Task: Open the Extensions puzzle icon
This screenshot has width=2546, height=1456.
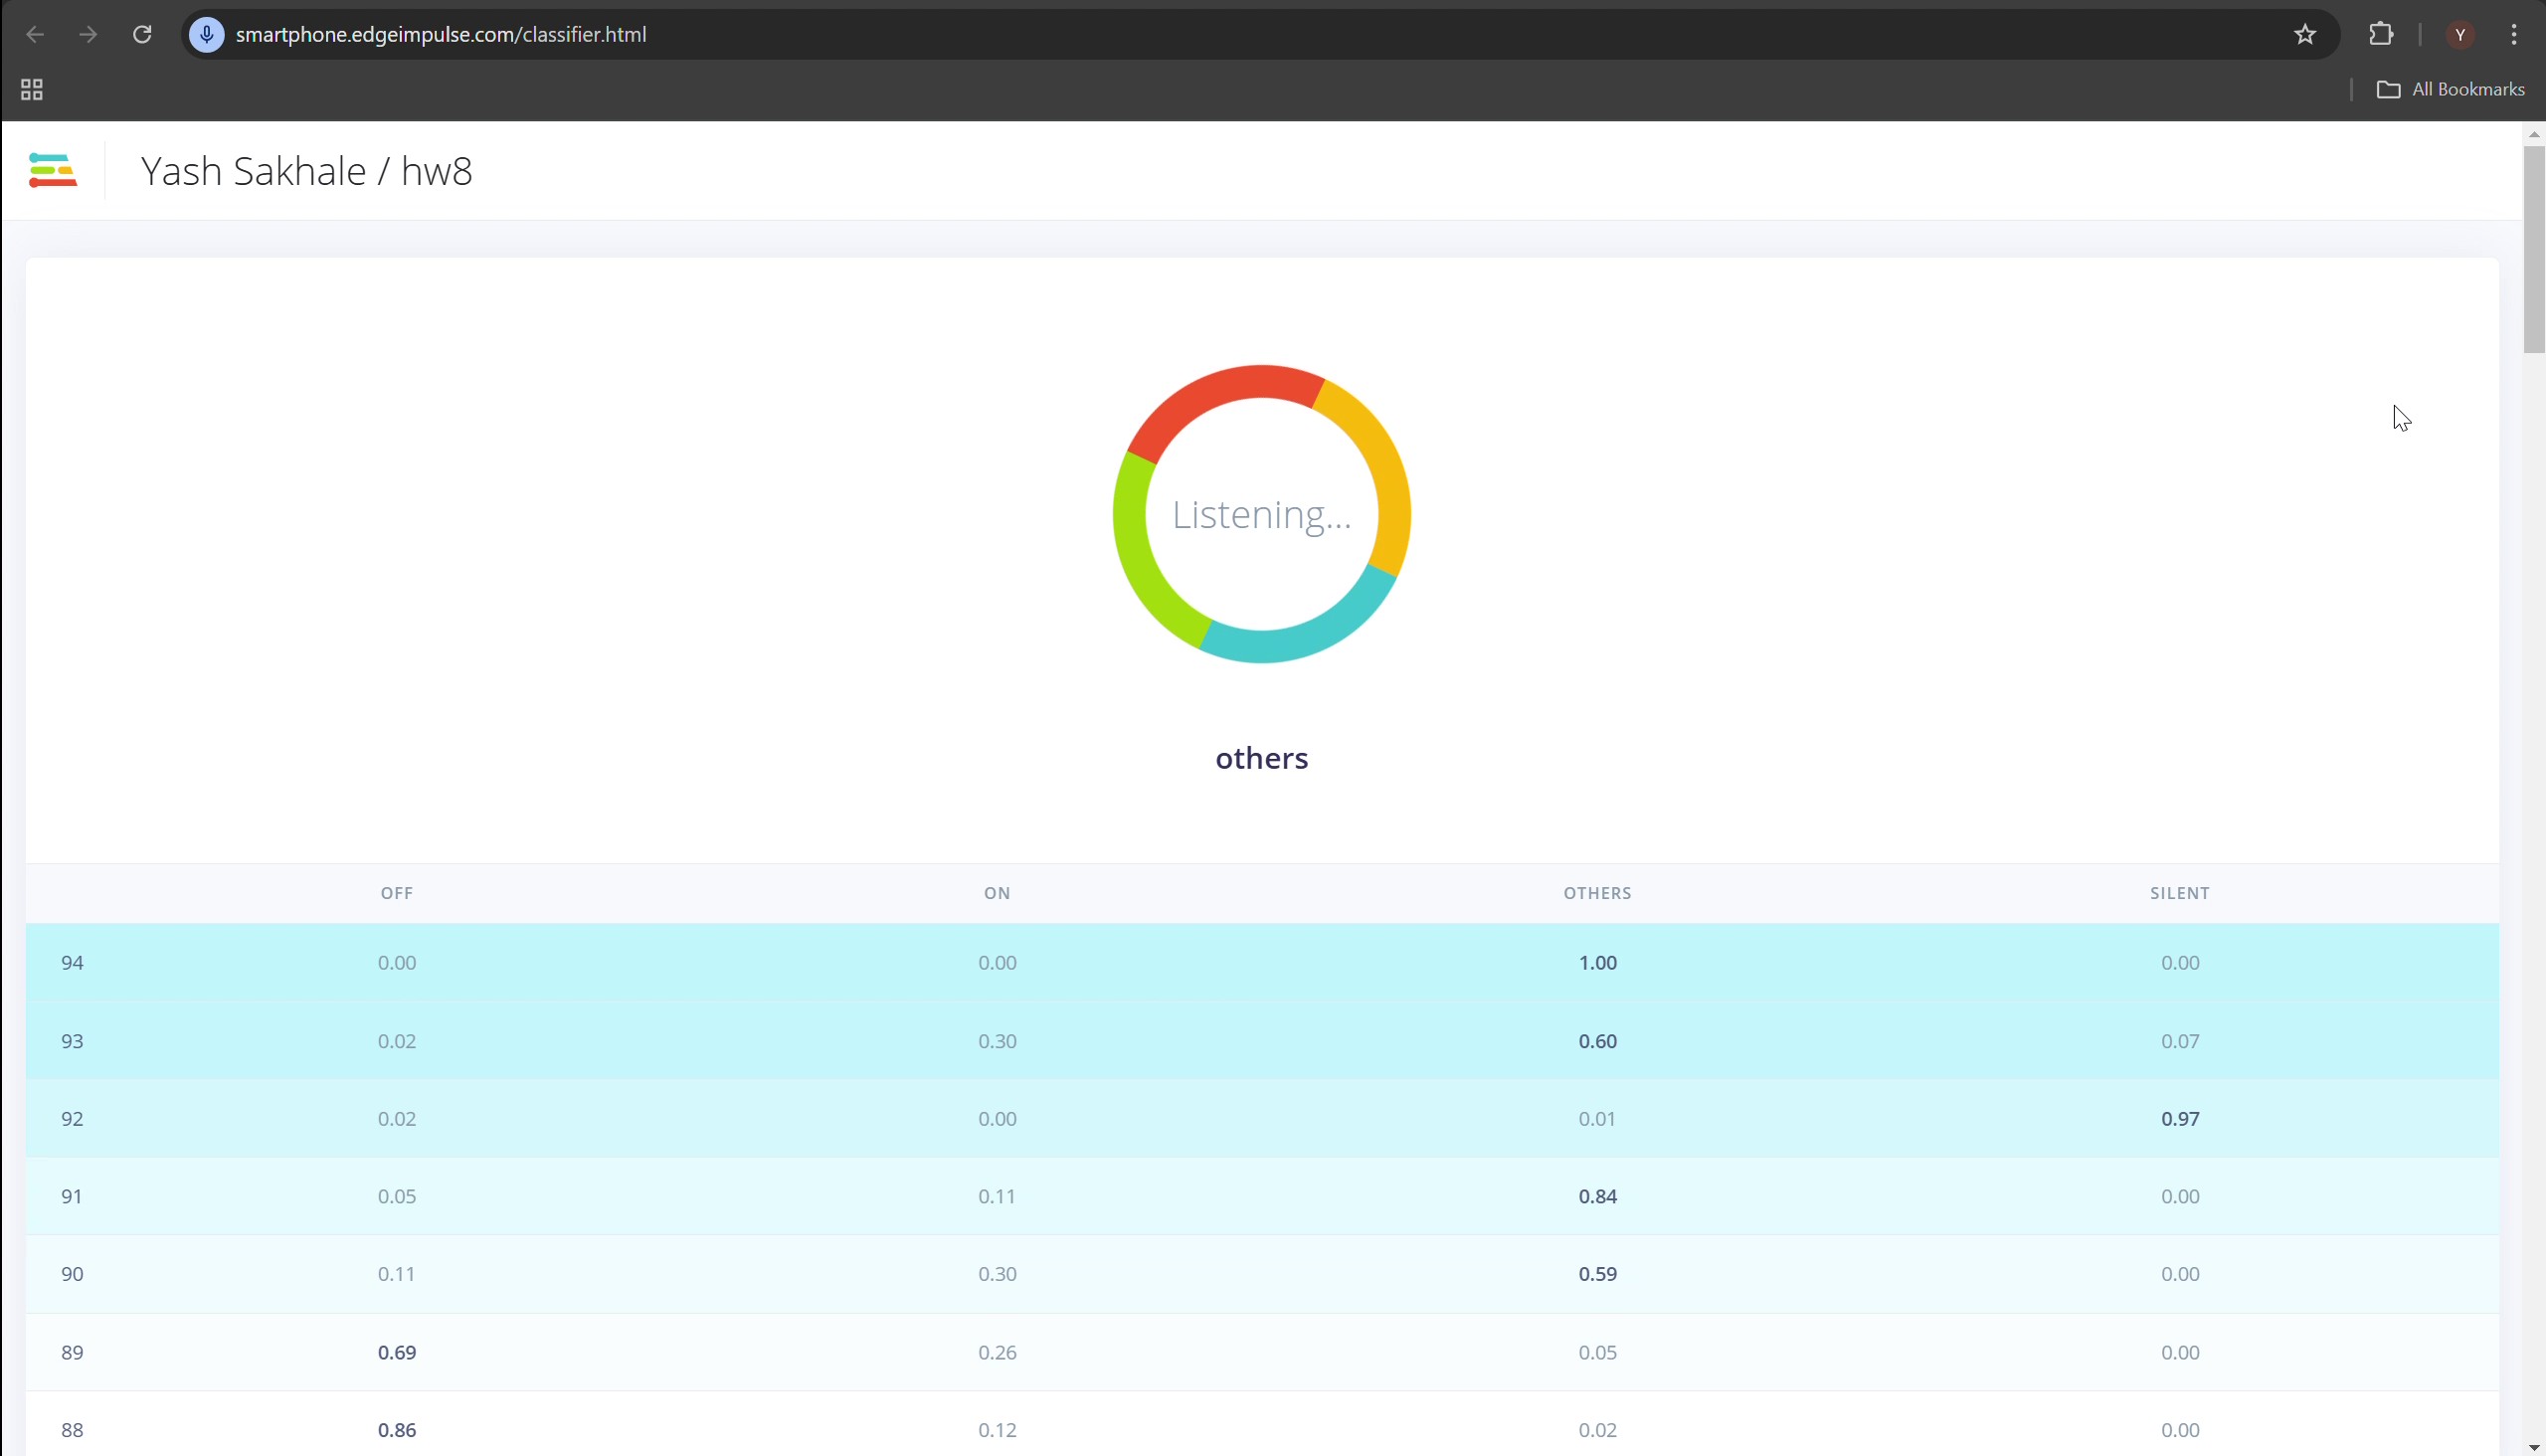Action: [x=2381, y=35]
